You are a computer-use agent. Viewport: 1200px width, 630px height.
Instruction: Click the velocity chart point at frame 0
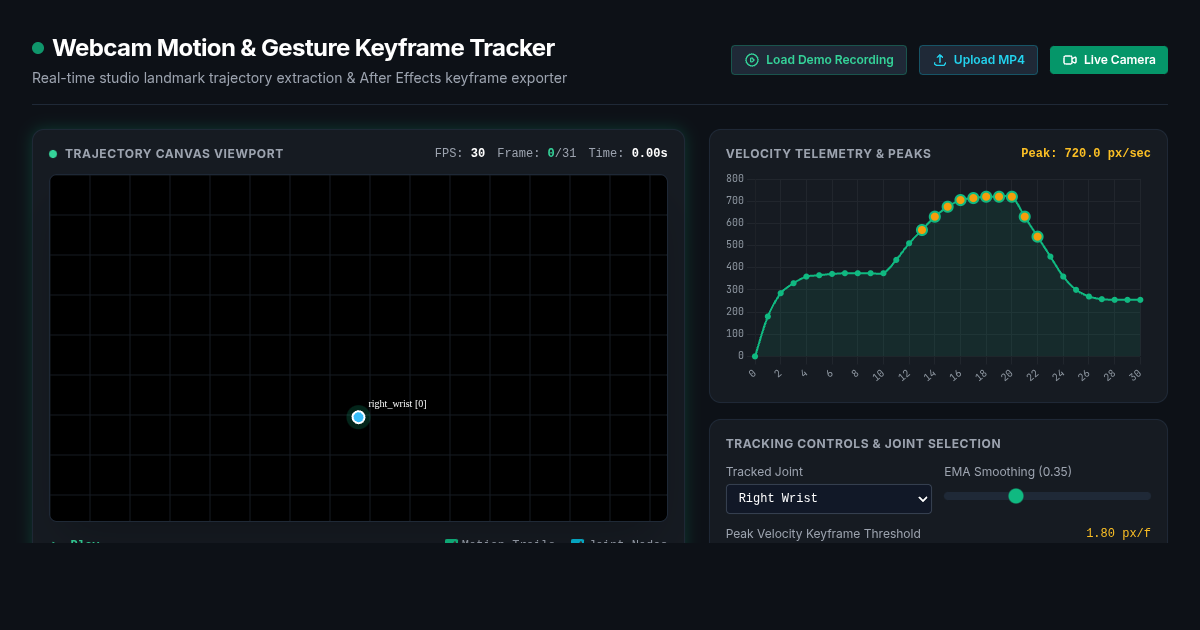click(755, 356)
